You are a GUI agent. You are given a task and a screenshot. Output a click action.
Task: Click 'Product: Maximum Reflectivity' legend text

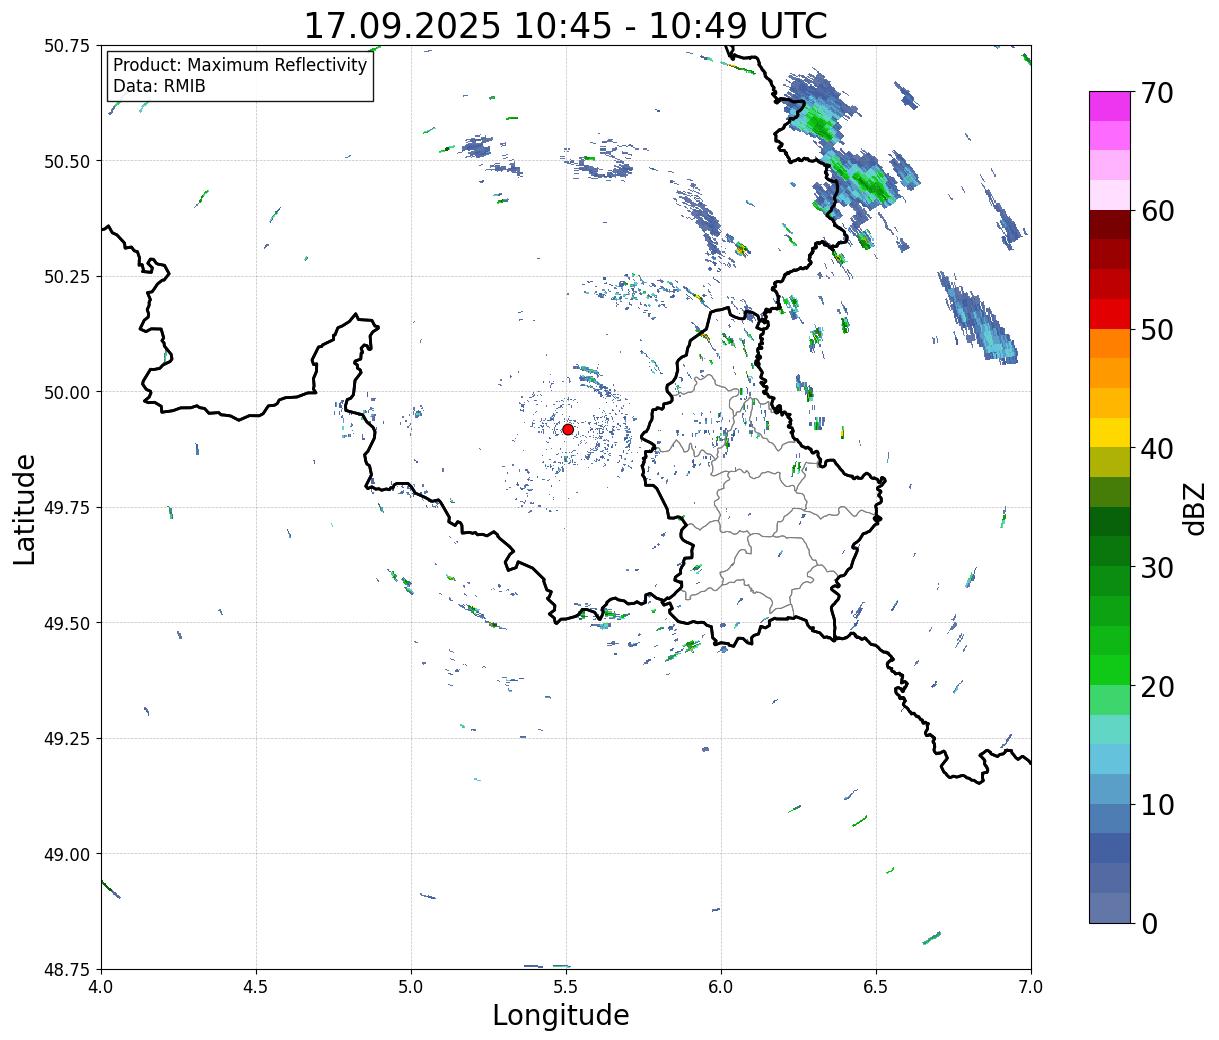tap(240, 65)
